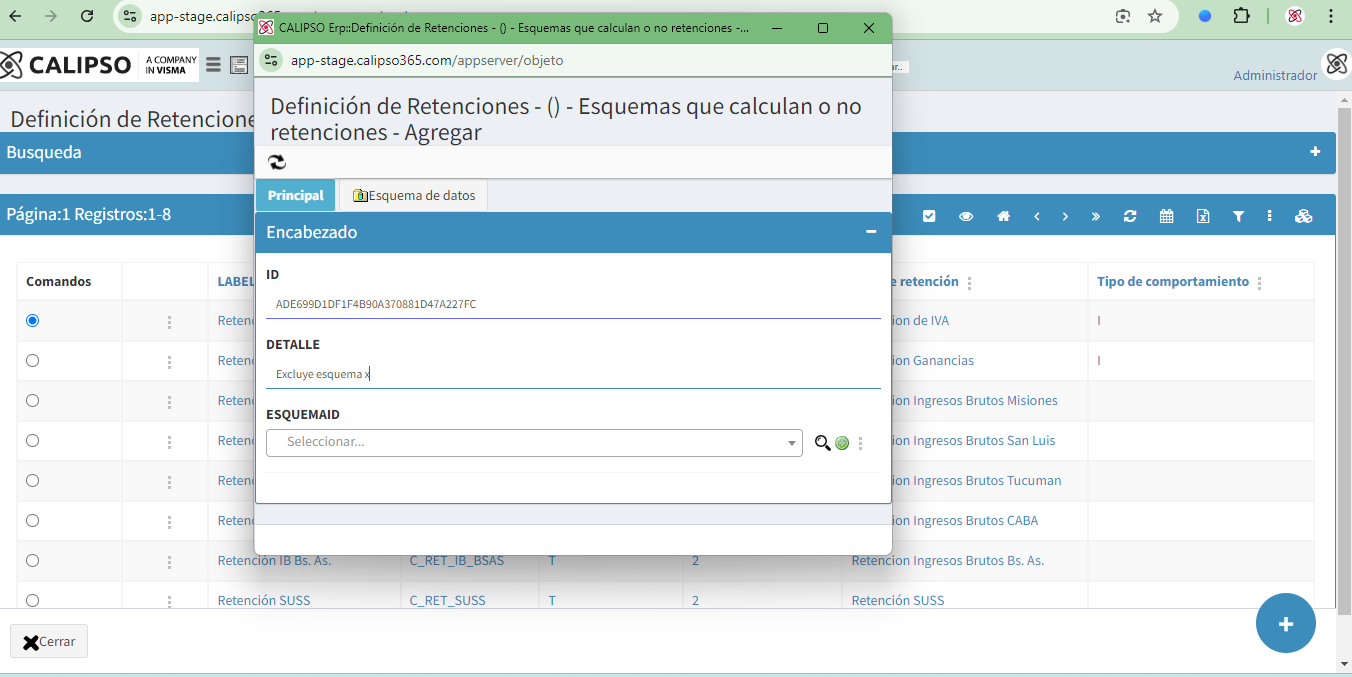Open the ESQUEMAID Seleccionar dropdown
Viewport: 1352px width, 677px height.
coord(534,442)
